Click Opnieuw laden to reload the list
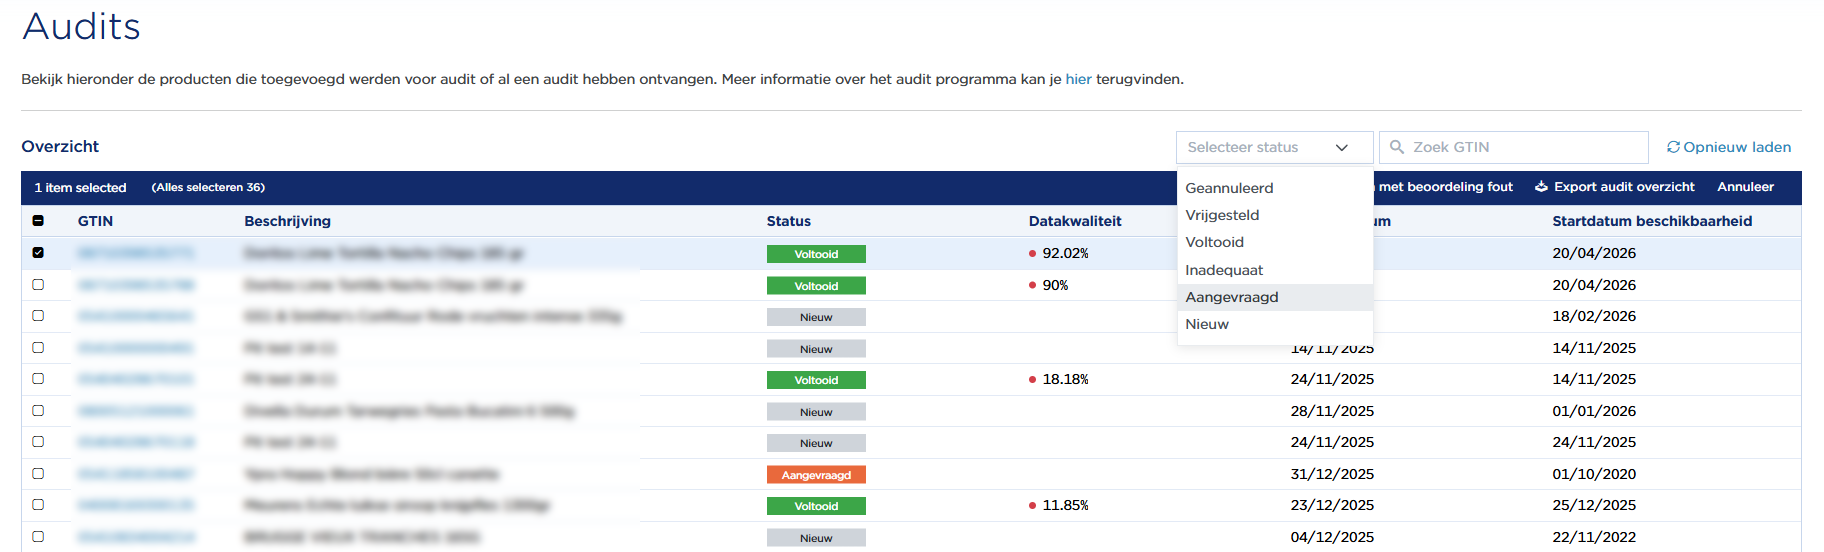This screenshot has width=1824, height=552. tap(1728, 147)
